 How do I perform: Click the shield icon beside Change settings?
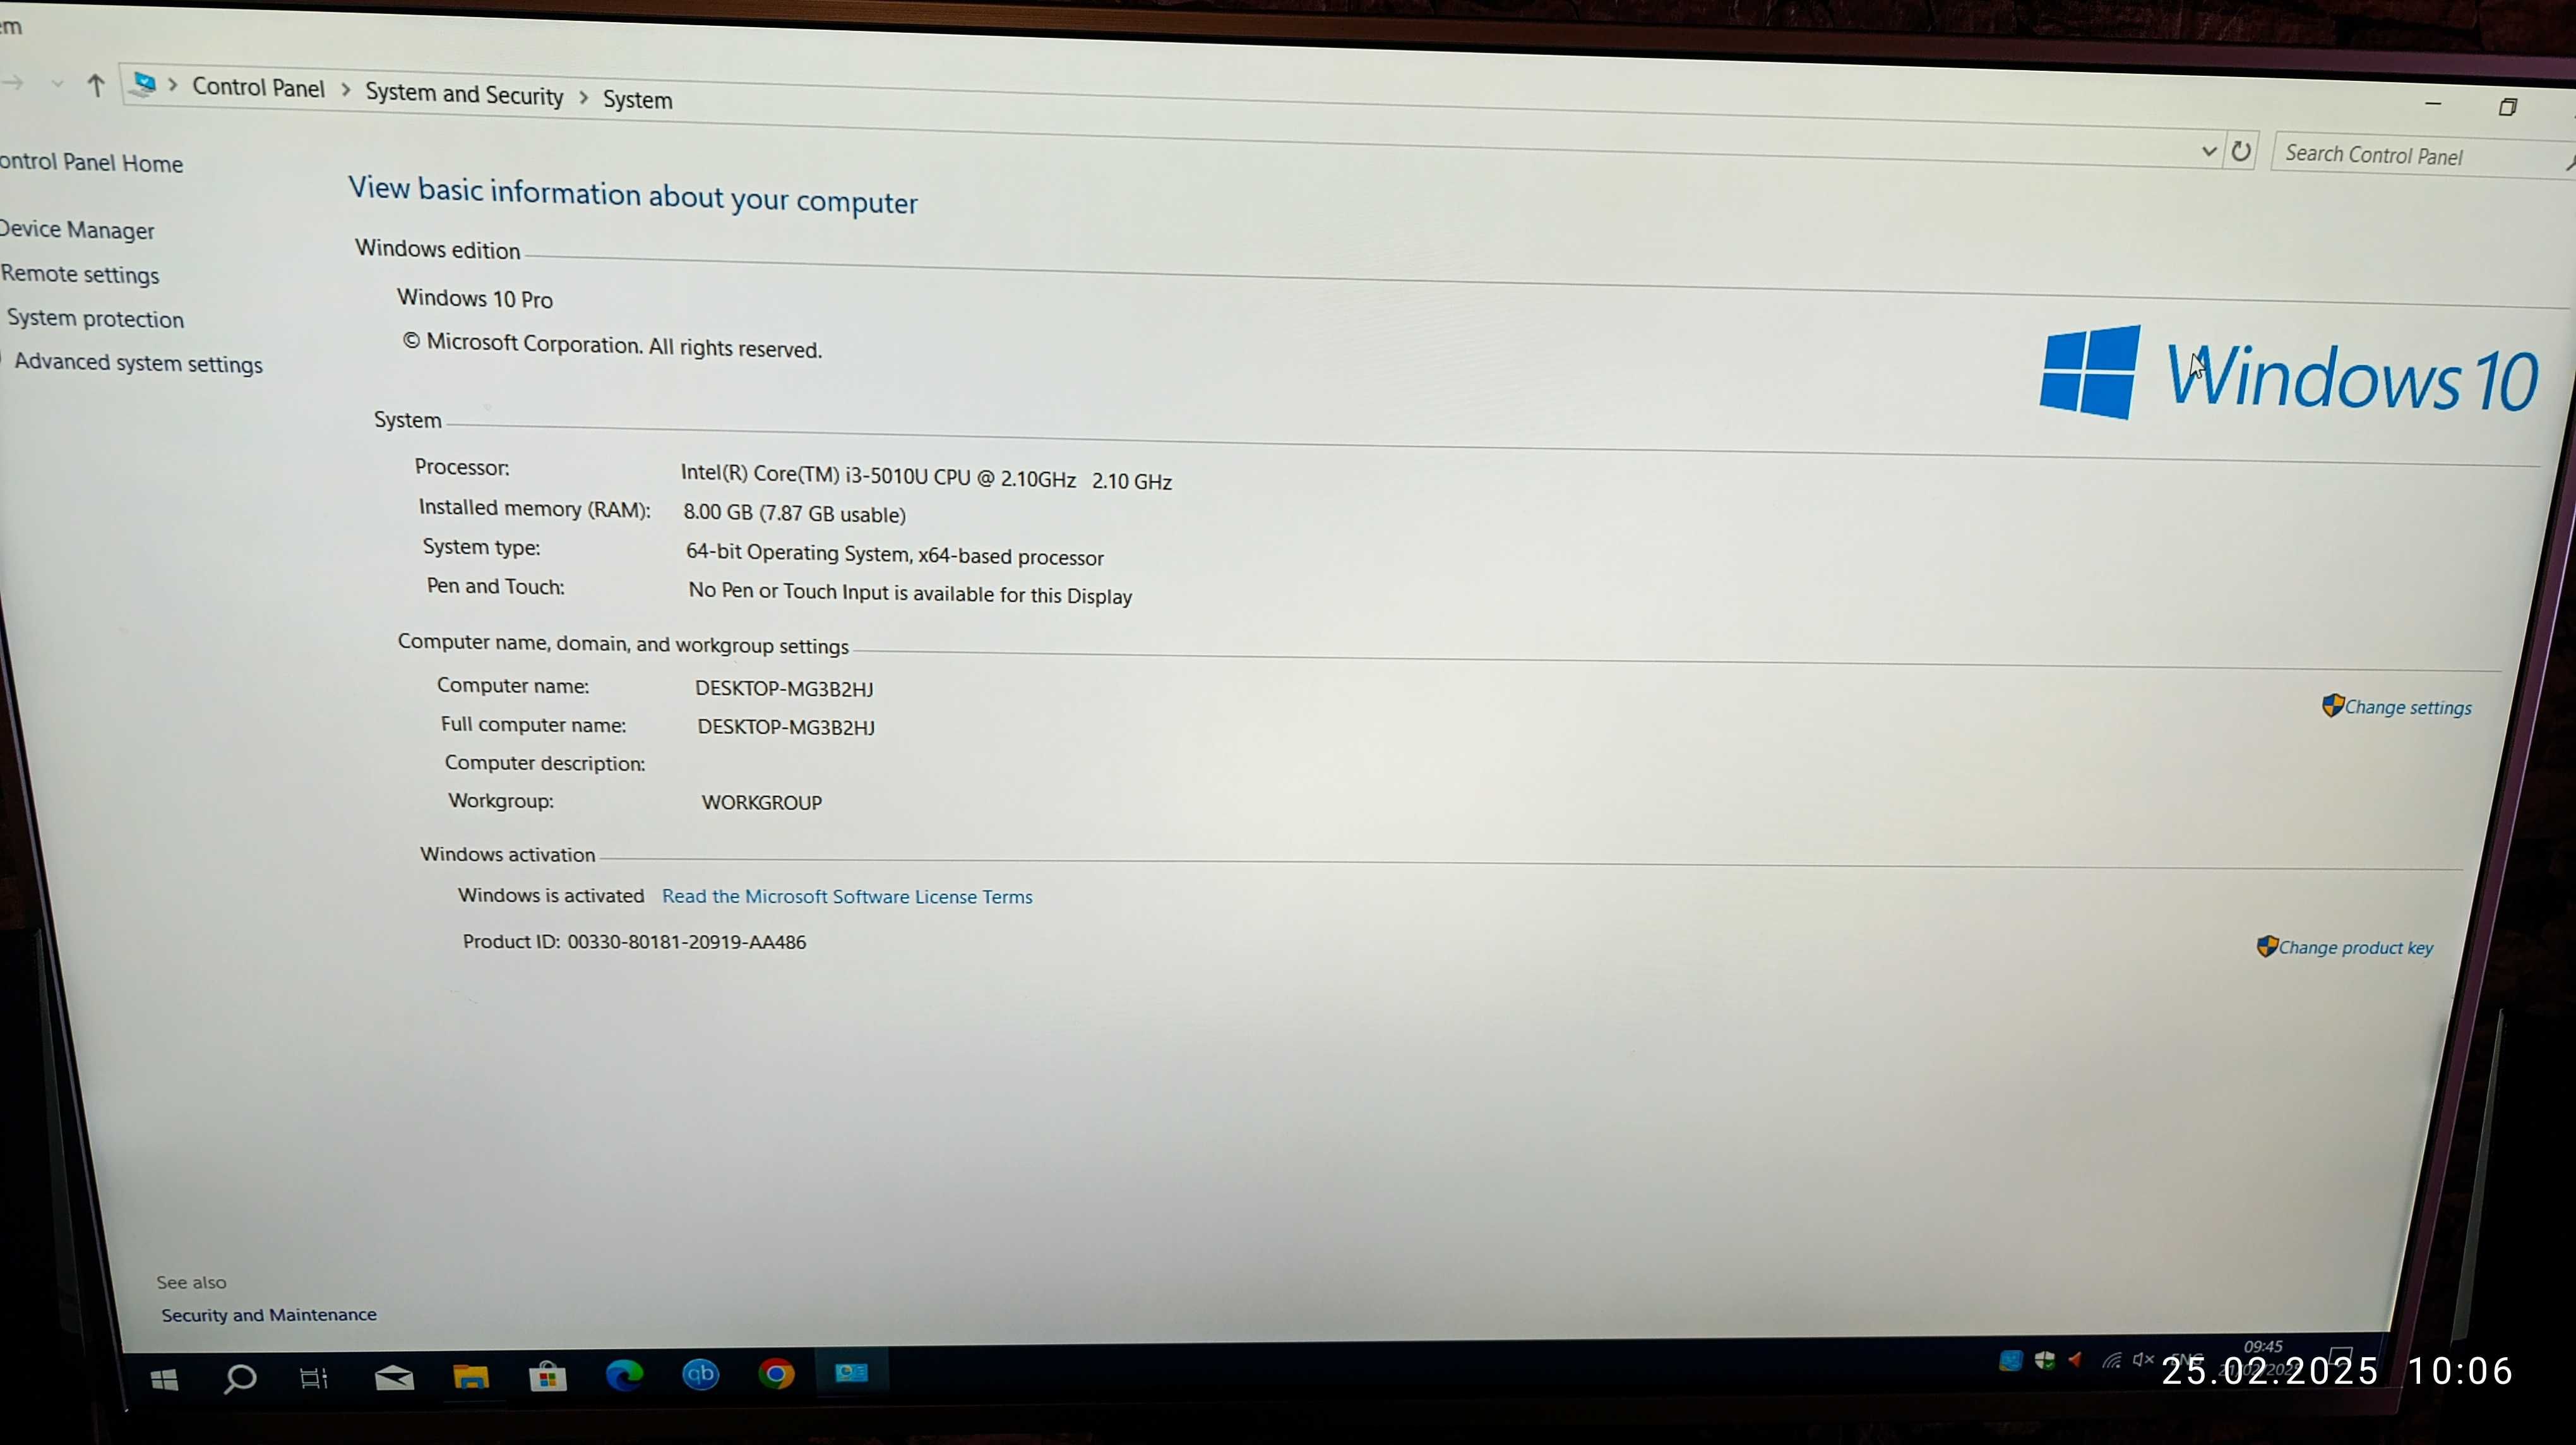pyautogui.click(x=2333, y=705)
